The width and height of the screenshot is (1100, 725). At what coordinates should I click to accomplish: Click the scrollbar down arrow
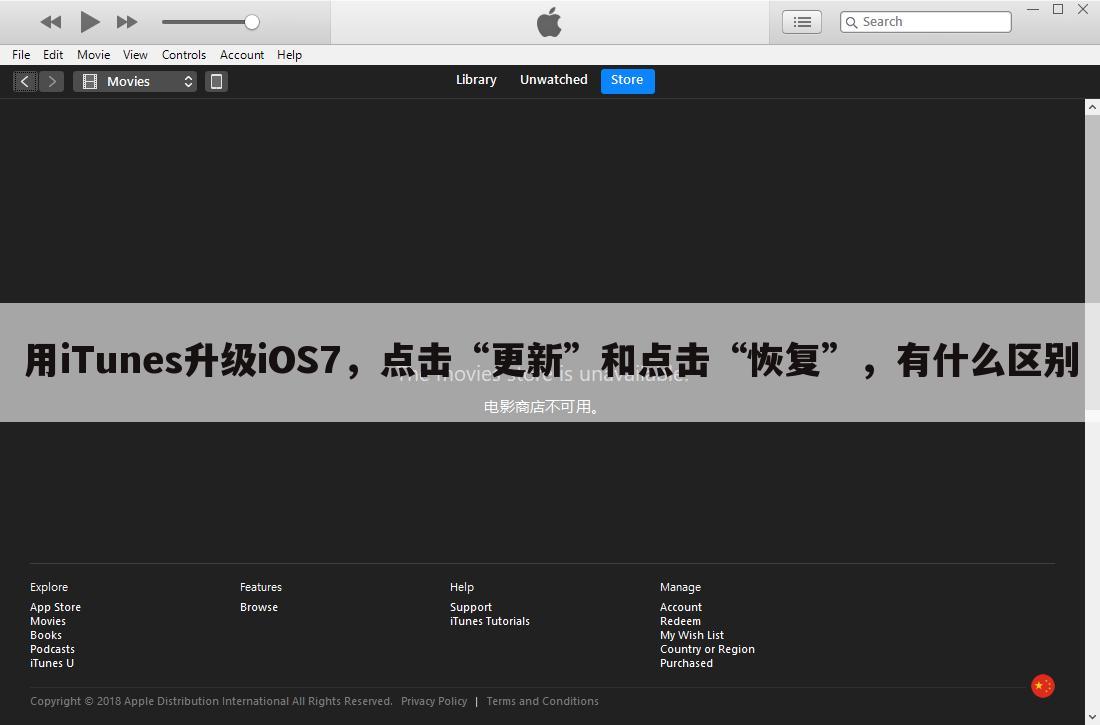click(x=1092, y=717)
